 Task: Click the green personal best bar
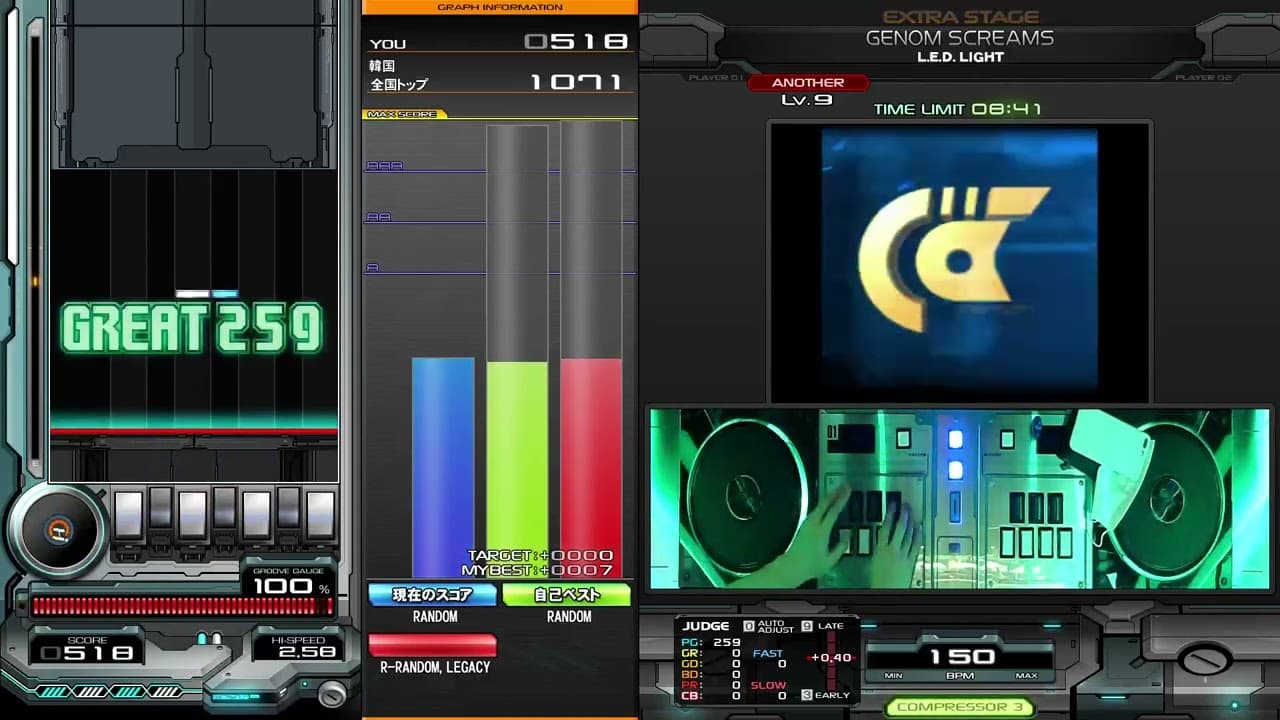(517, 470)
